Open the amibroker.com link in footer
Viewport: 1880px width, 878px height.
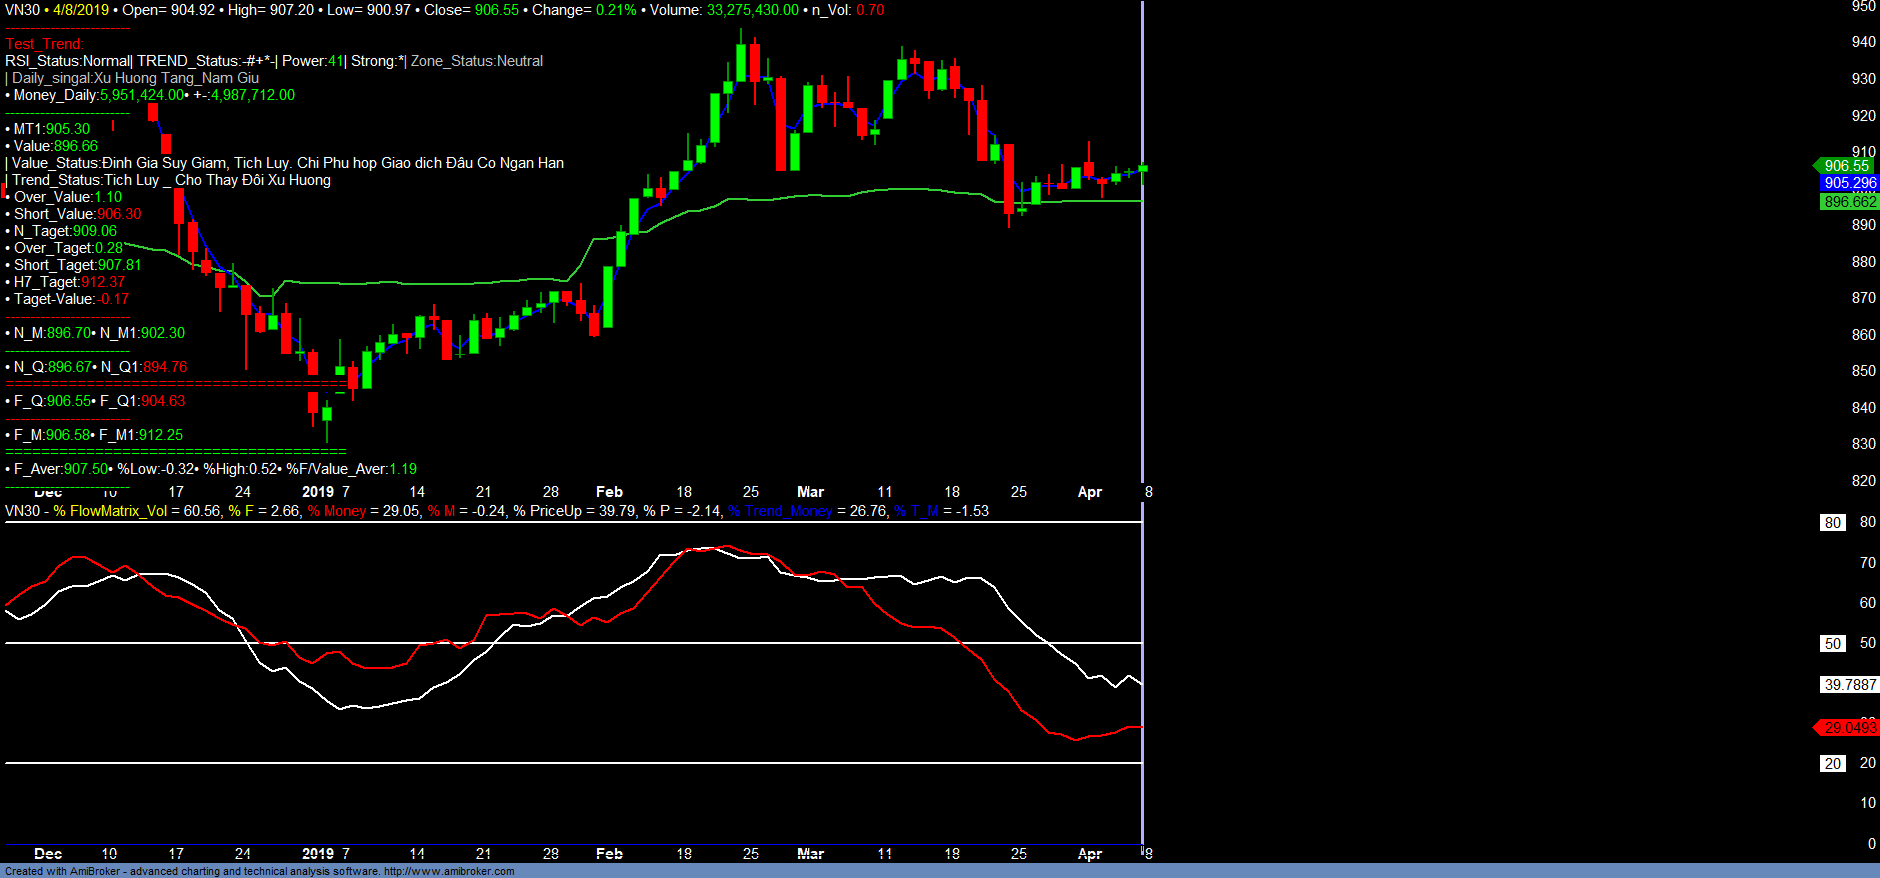[448, 871]
